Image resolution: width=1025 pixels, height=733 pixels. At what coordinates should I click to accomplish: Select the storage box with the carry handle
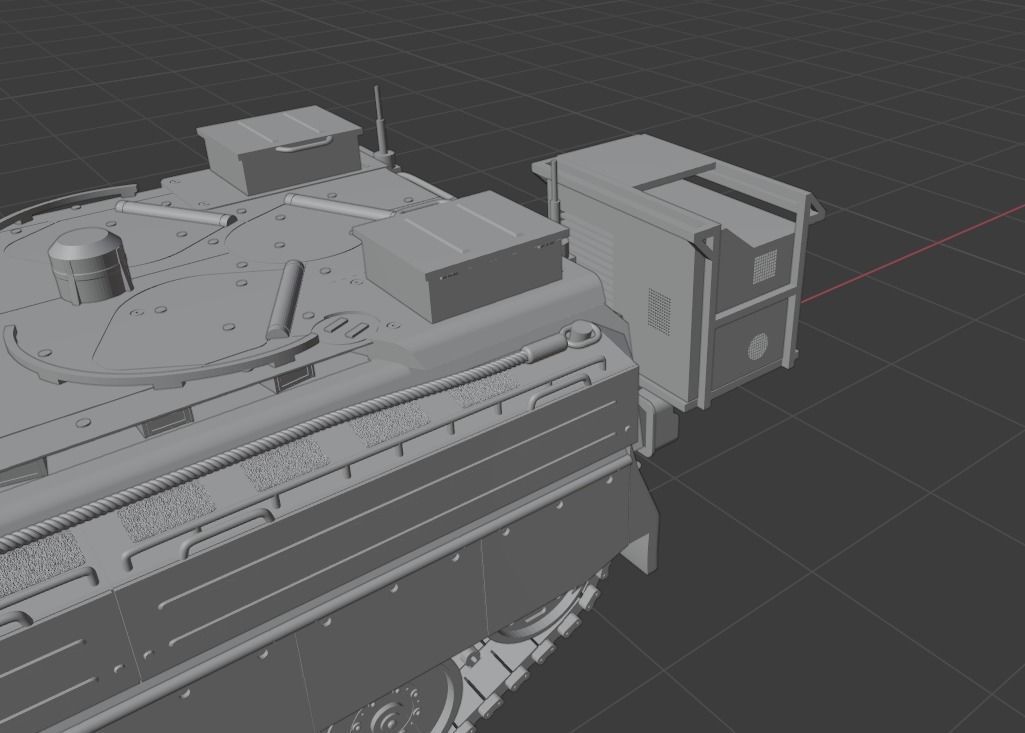click(280, 149)
